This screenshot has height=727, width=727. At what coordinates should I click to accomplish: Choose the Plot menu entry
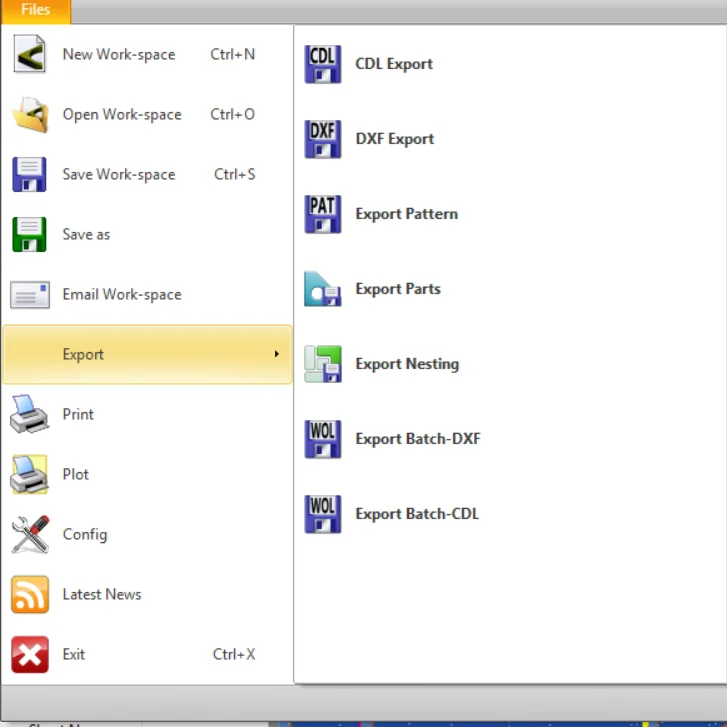click(x=147, y=474)
